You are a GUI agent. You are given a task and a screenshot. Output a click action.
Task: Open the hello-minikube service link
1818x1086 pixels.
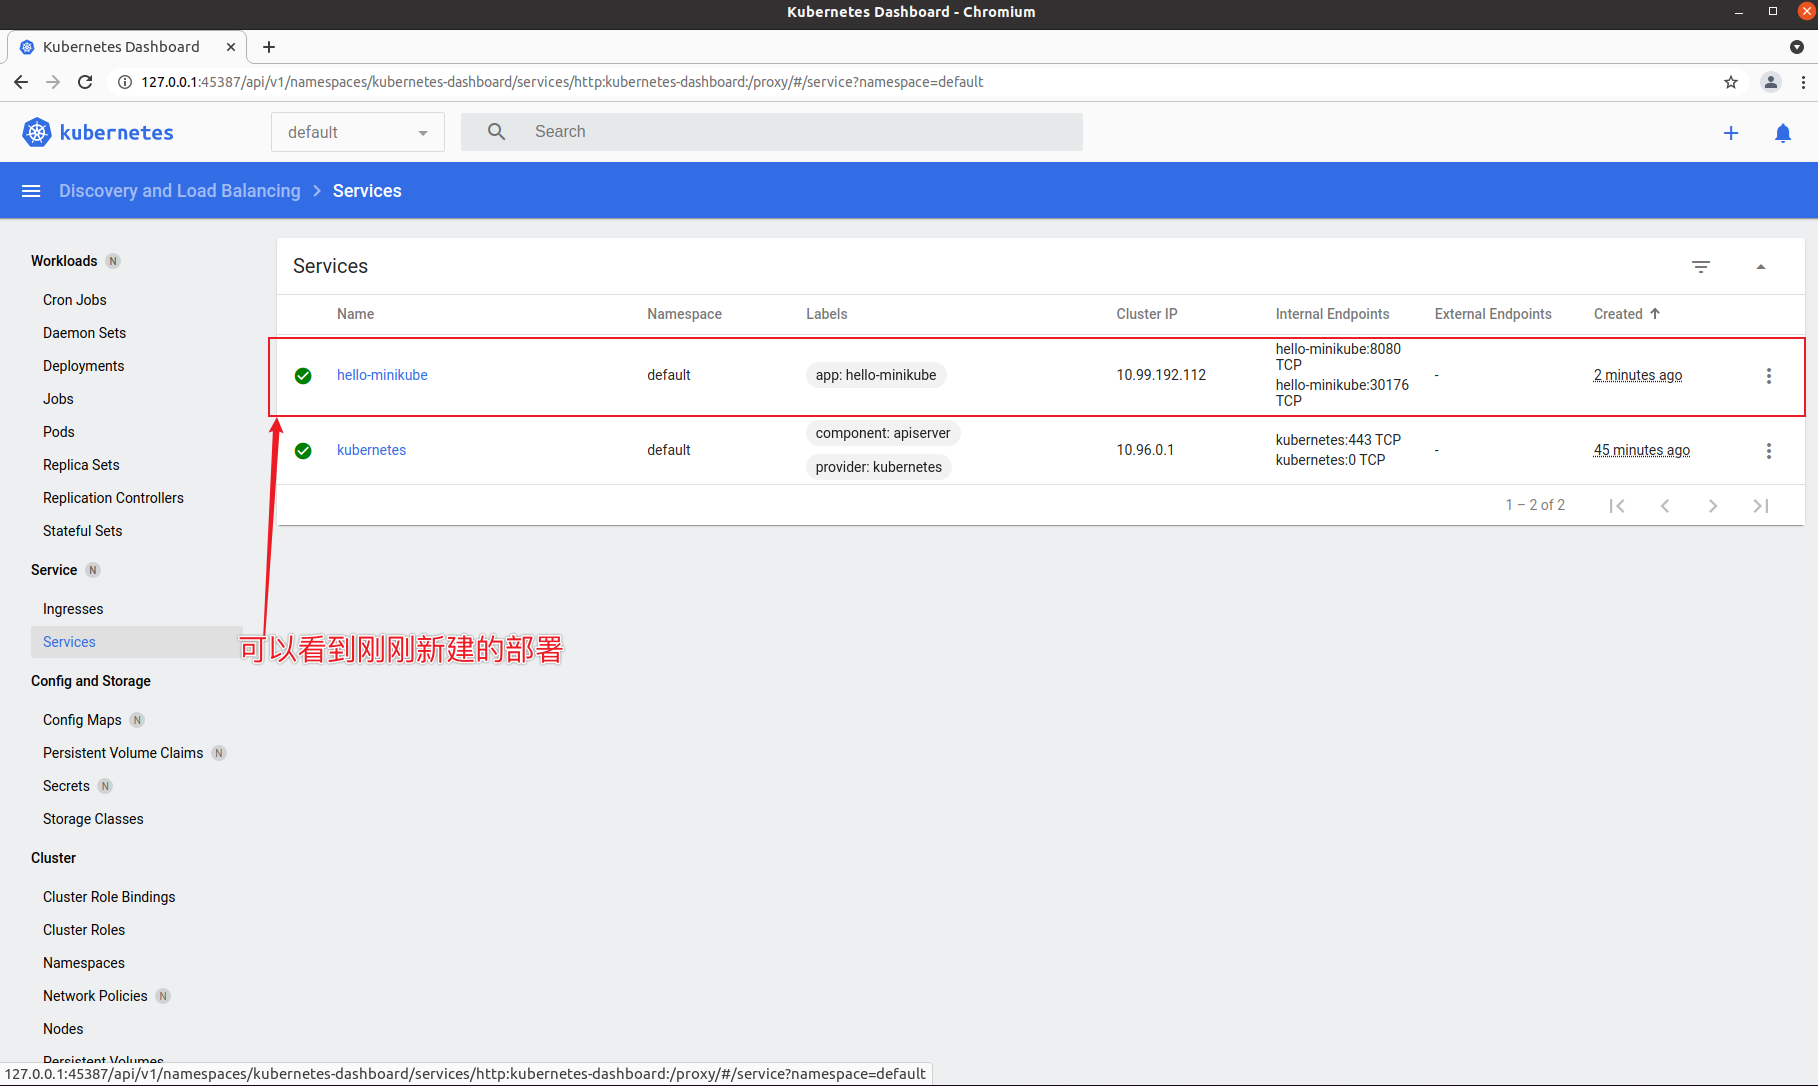(x=382, y=375)
